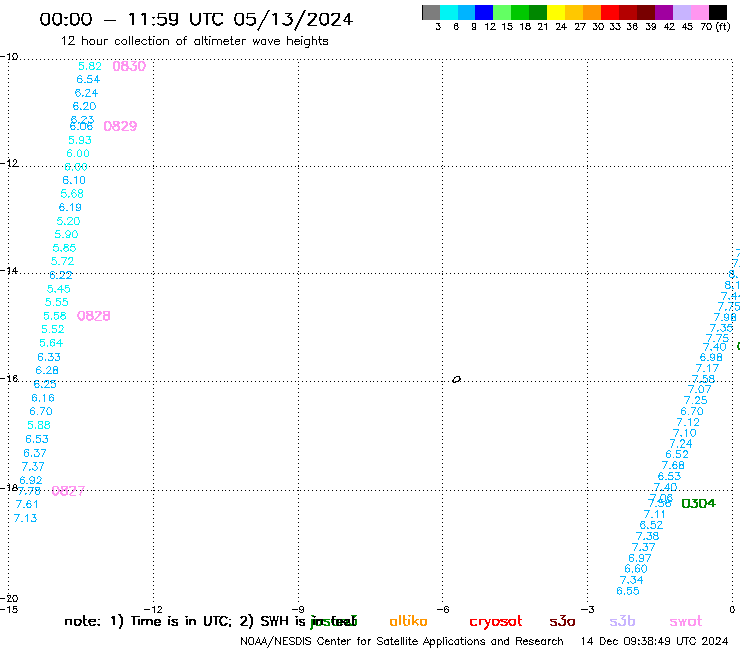Click the orange altika satellite label

[408, 621]
